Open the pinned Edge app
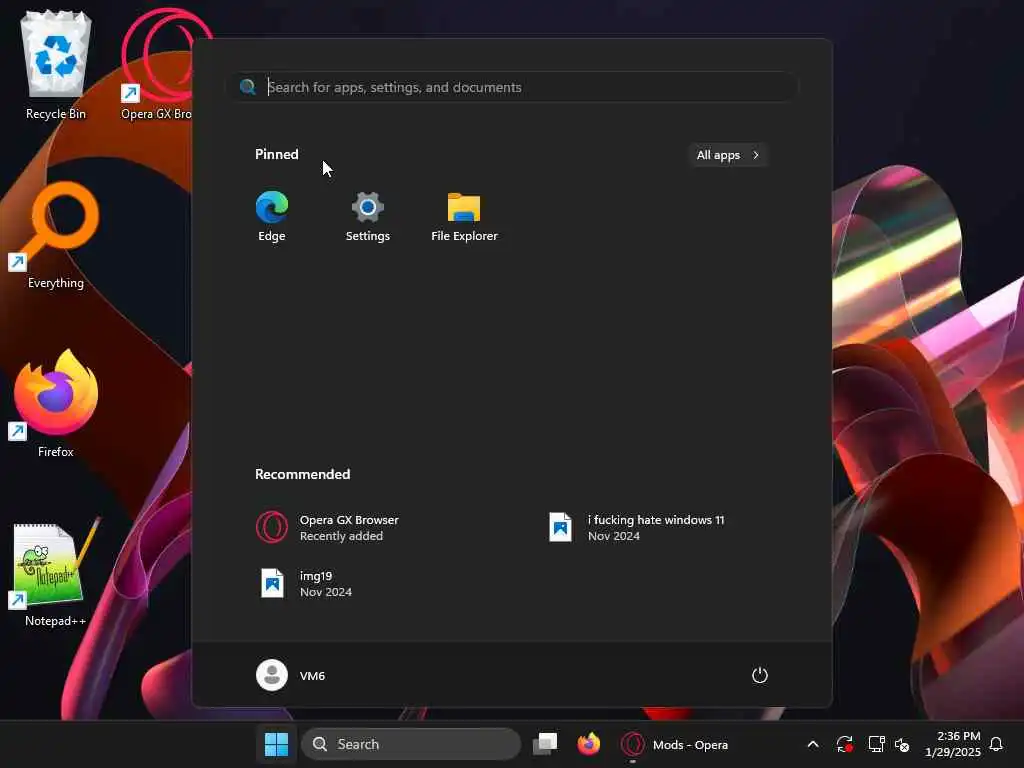 272,216
